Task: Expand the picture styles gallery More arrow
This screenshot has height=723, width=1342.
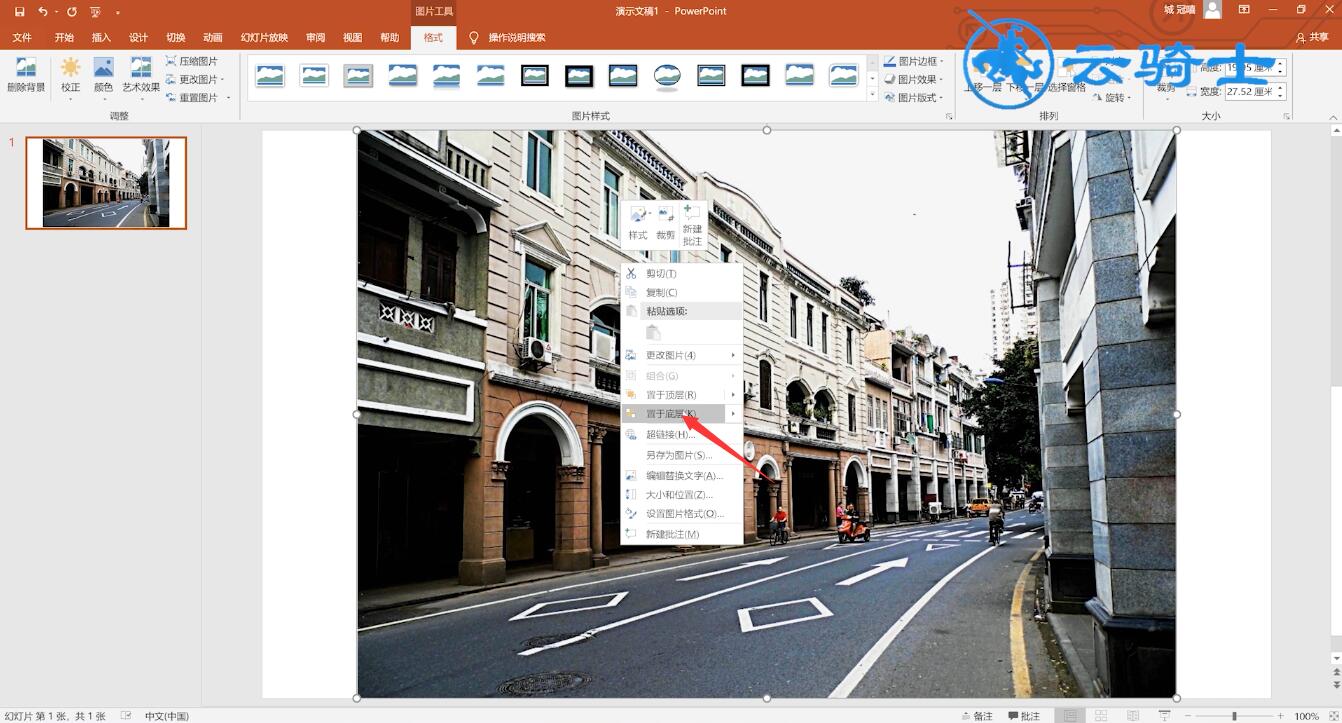Action: [873, 95]
